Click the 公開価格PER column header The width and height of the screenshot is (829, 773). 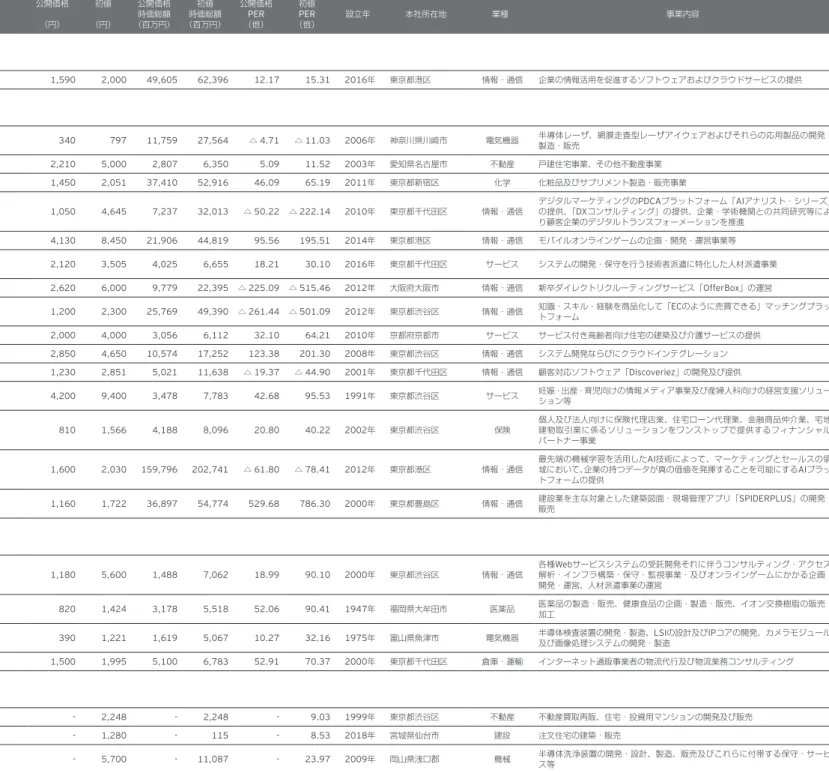pos(256,14)
